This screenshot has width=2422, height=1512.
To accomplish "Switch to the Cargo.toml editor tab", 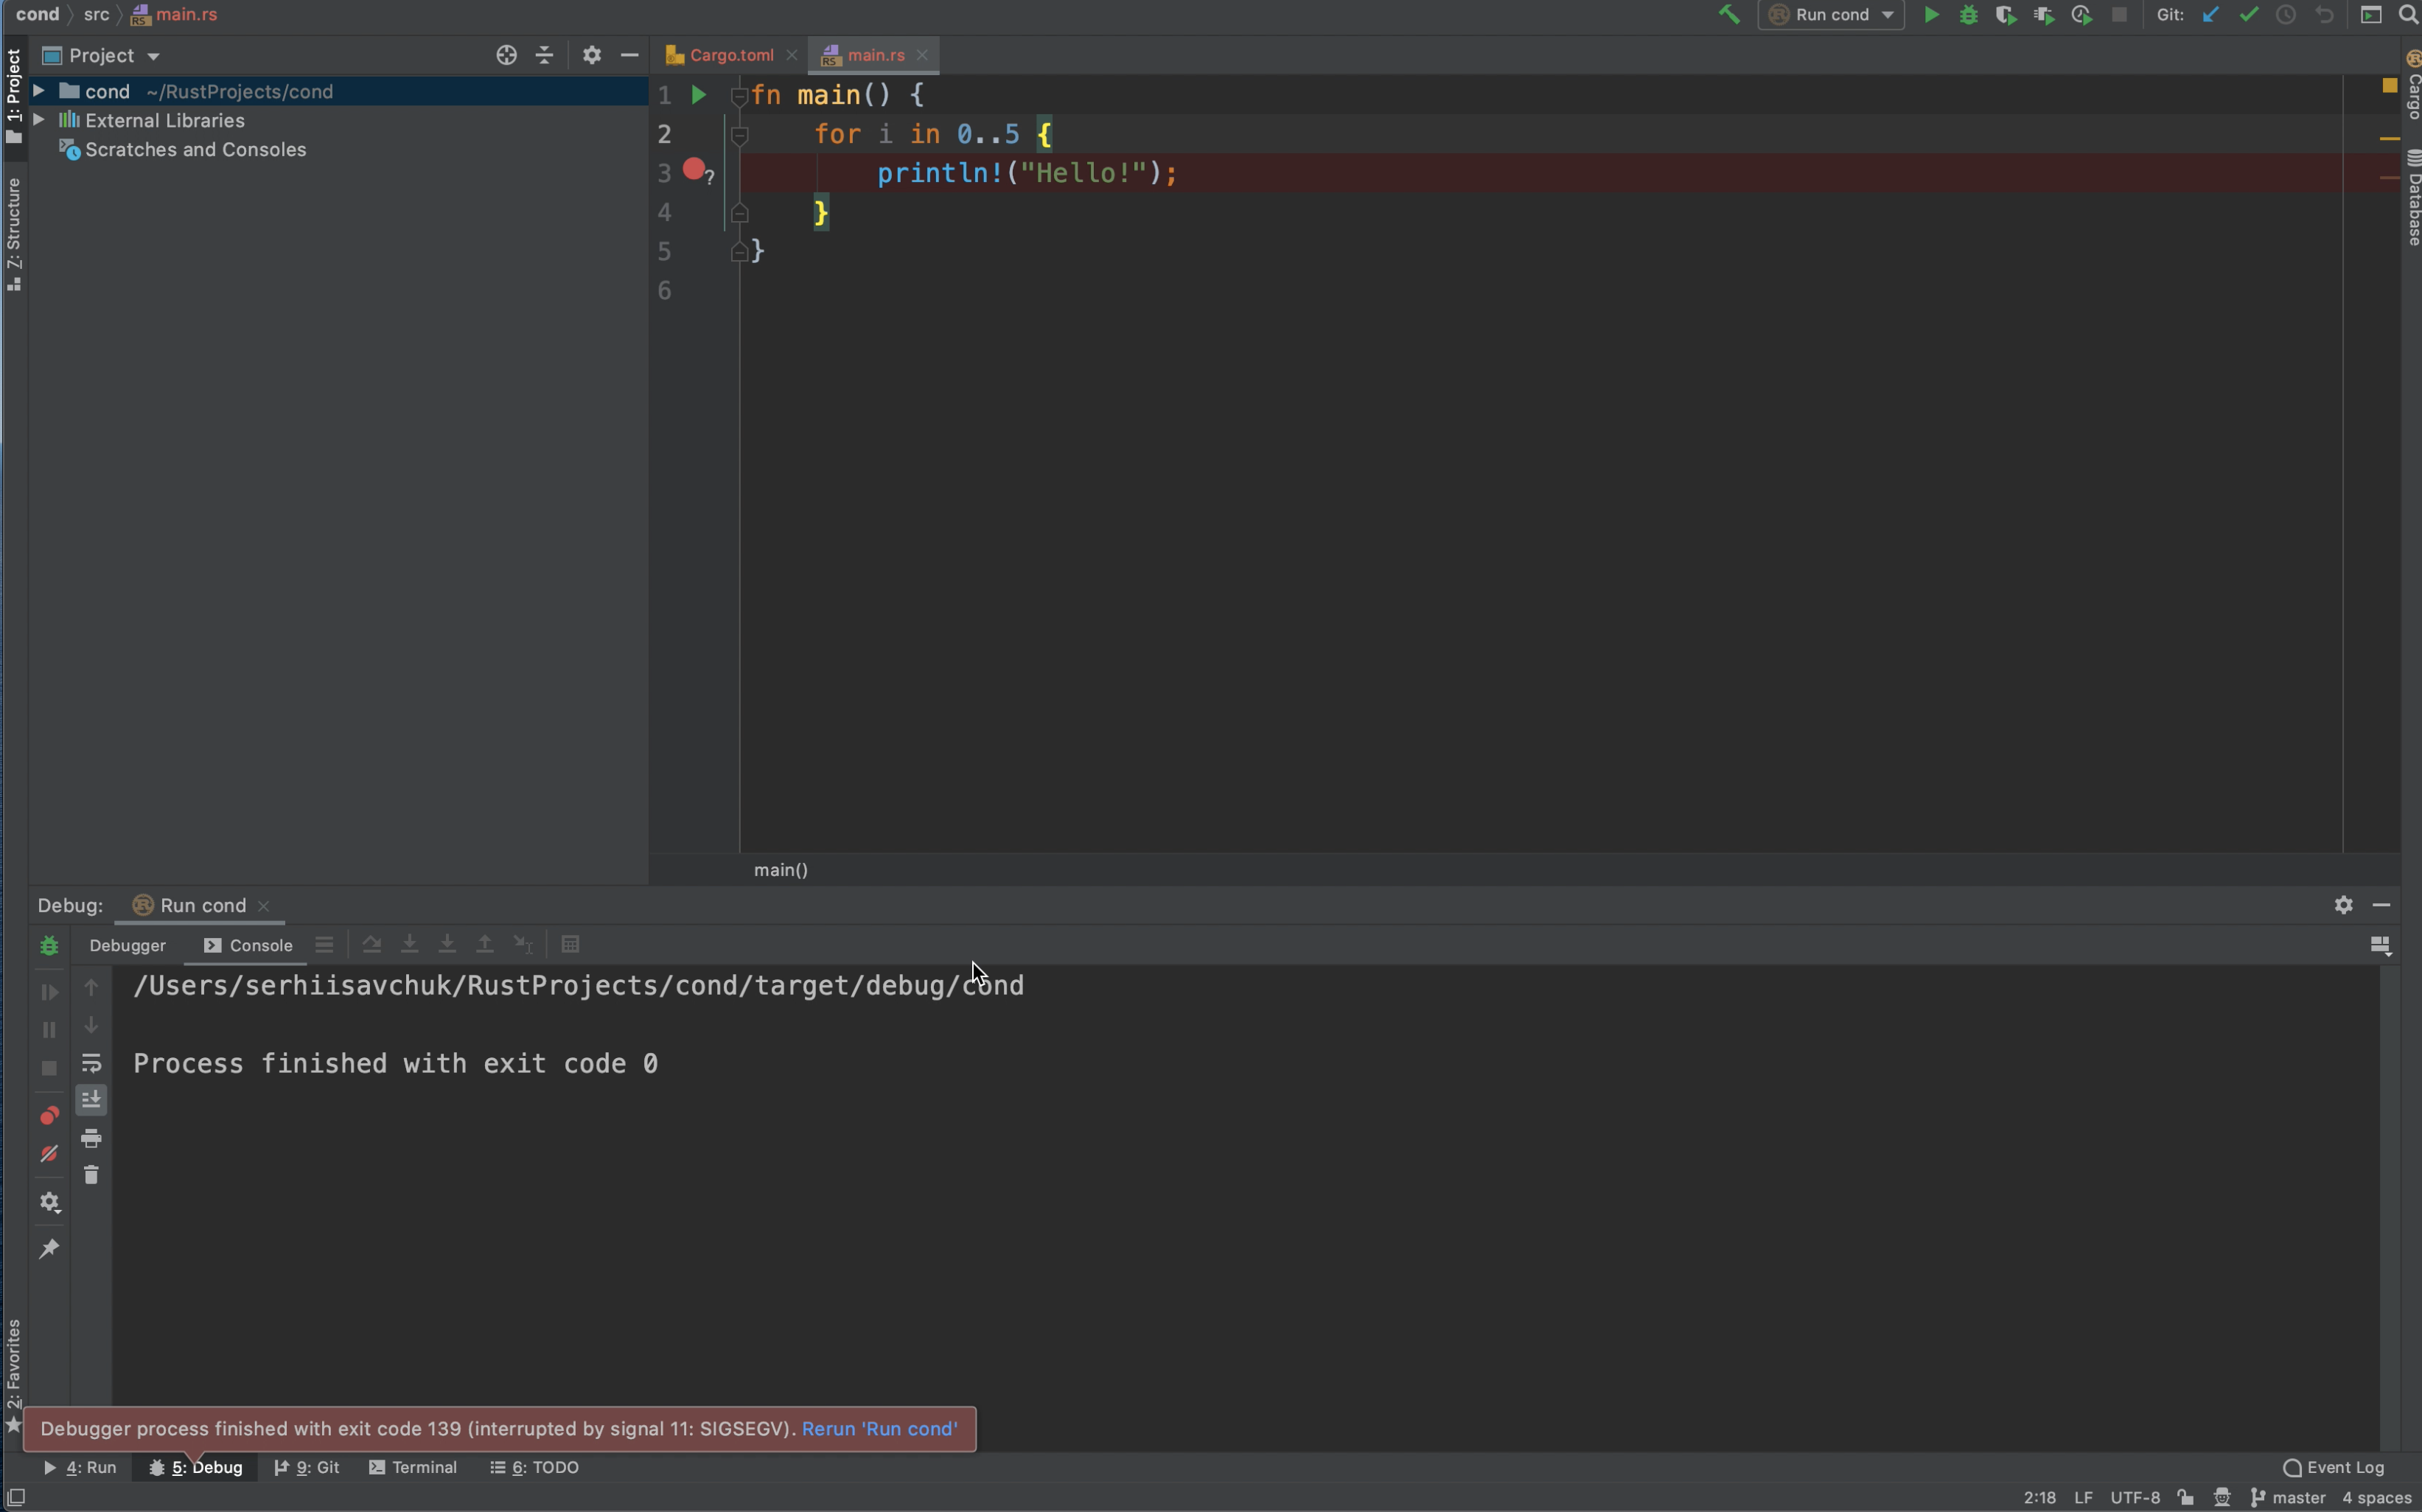I will point(730,55).
